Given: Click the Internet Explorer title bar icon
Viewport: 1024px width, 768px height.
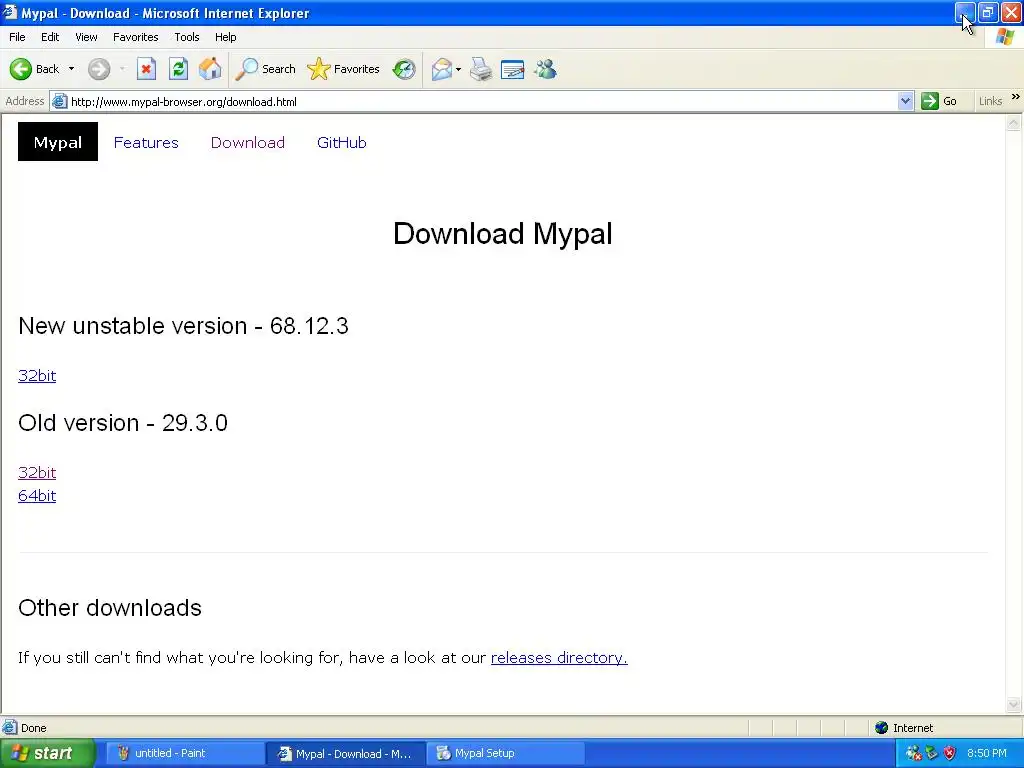Looking at the screenshot, I should [x=10, y=12].
